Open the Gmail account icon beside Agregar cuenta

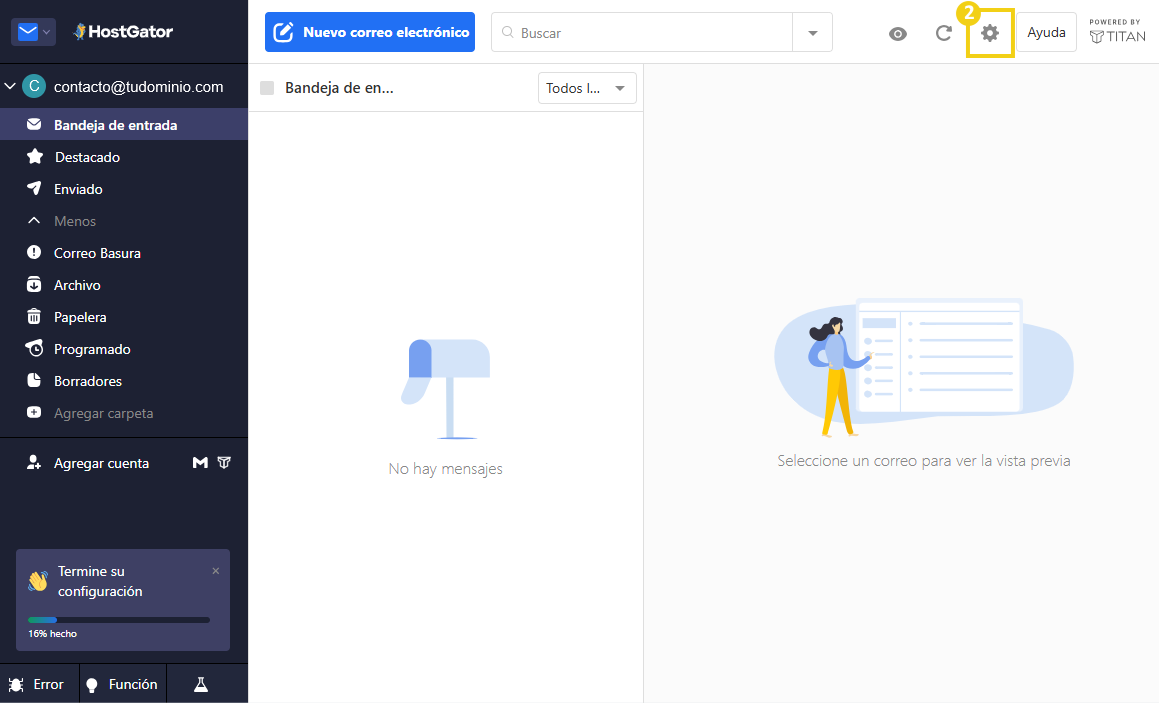point(198,462)
